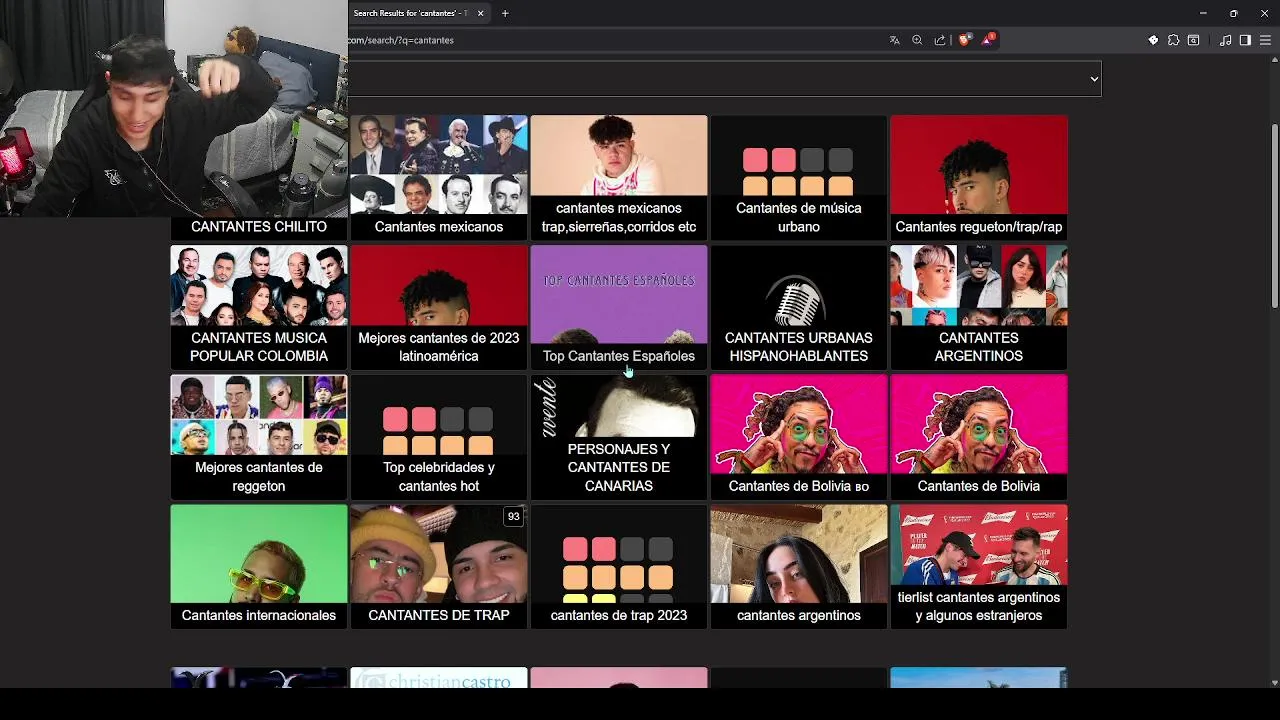Click the address bar URL field

pyautogui.click(x=610, y=40)
